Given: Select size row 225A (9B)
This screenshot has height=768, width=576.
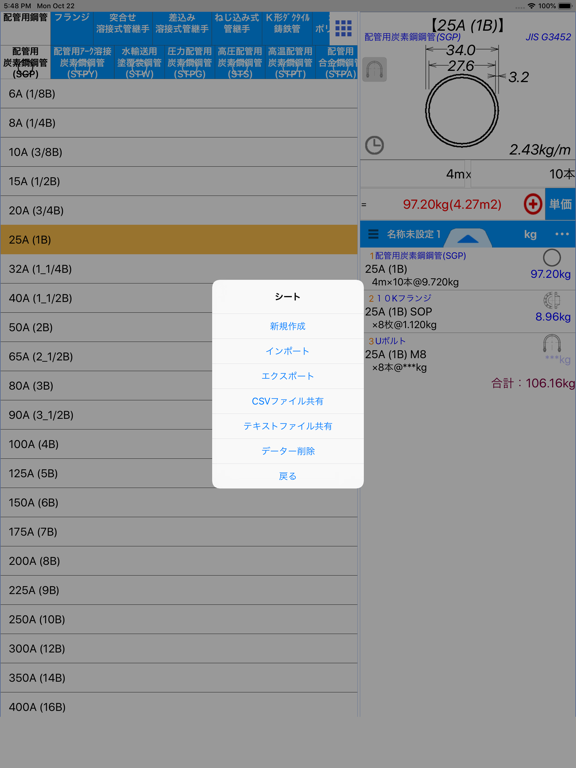Looking at the screenshot, I should [179, 590].
